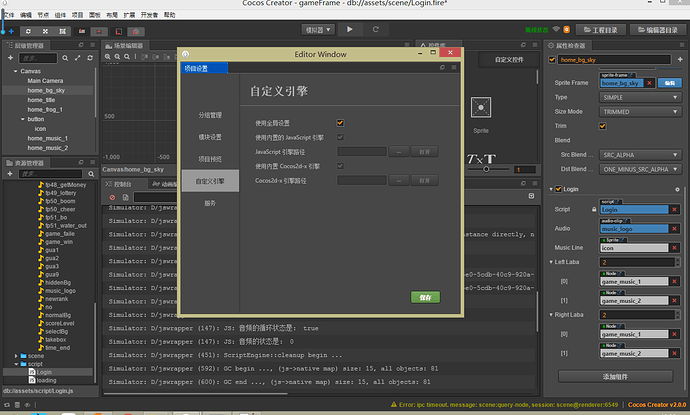This screenshot has width=690, height=415.
Task: Pop out Editor Window project settings panel
Action: (442, 67)
